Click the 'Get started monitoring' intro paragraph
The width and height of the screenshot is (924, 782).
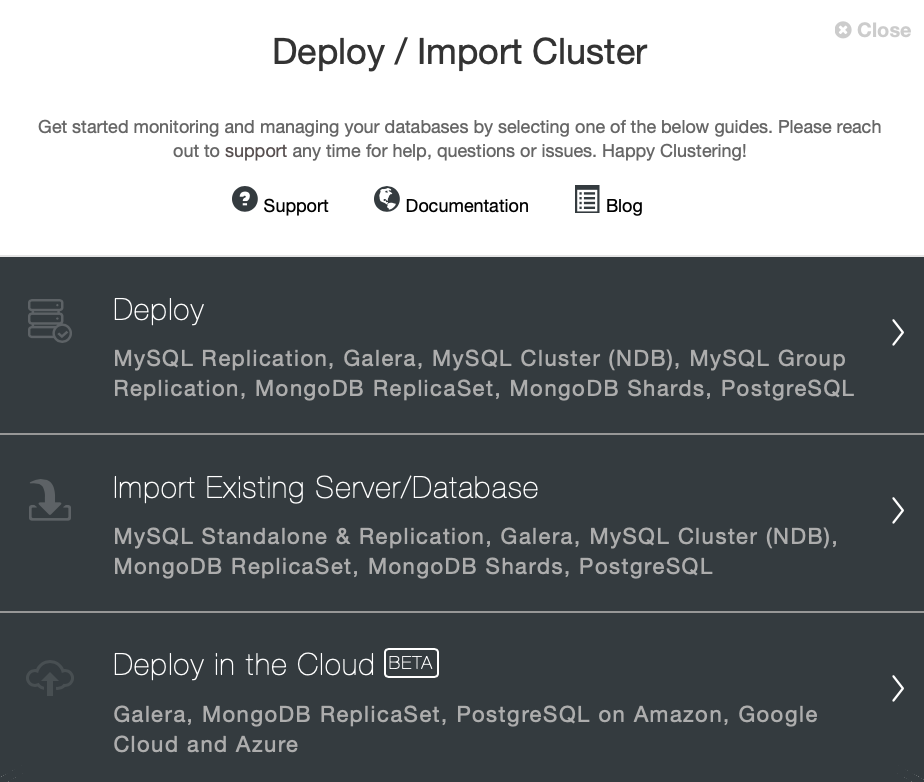(x=460, y=139)
